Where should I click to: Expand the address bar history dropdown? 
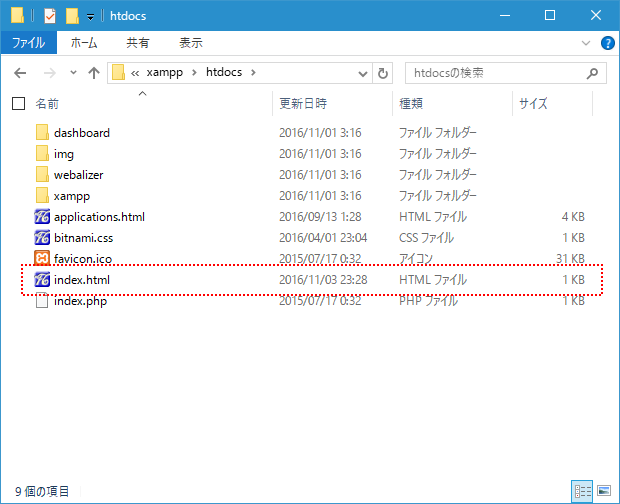[363, 74]
